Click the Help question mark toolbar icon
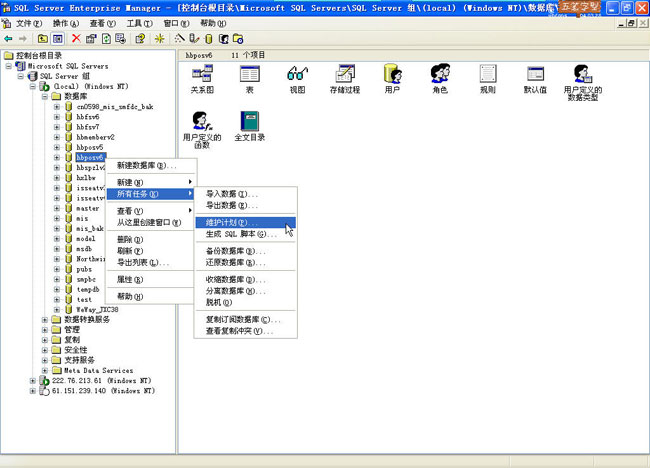Viewport: 650px width, 468px height. click(x=140, y=39)
